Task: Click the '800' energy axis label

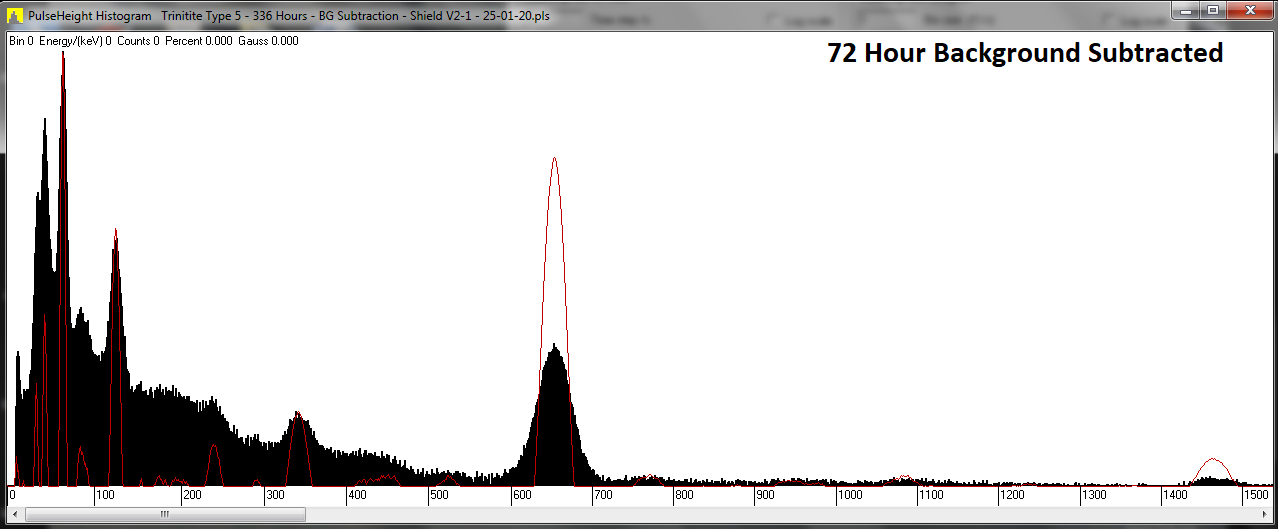Action: click(x=684, y=495)
